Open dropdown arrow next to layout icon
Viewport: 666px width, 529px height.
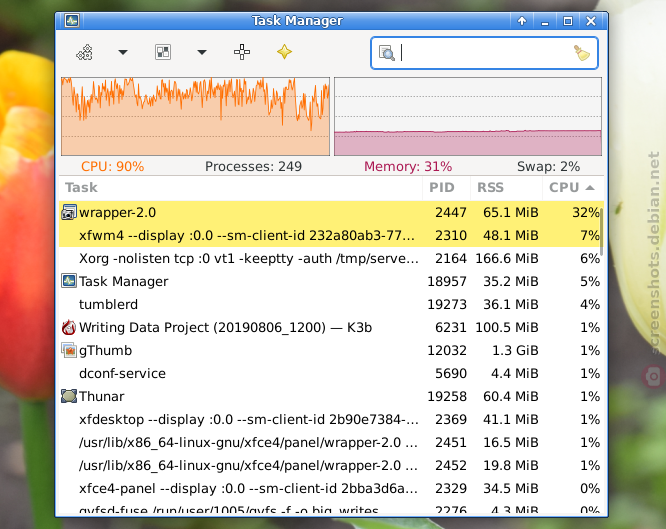(x=202, y=53)
